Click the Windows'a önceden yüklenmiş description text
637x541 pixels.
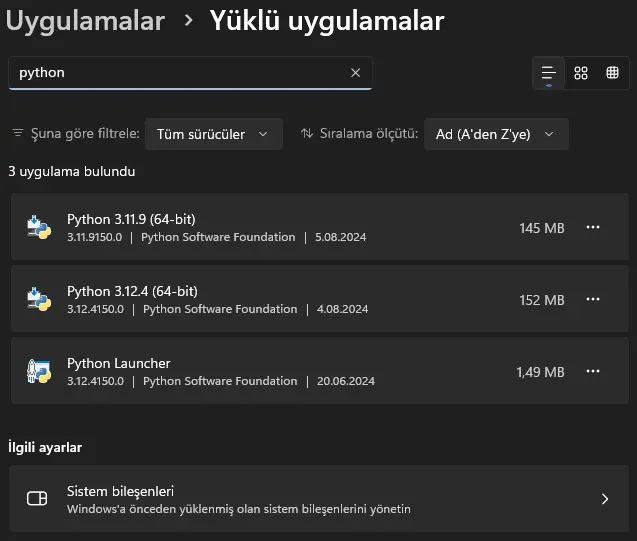click(x=239, y=509)
